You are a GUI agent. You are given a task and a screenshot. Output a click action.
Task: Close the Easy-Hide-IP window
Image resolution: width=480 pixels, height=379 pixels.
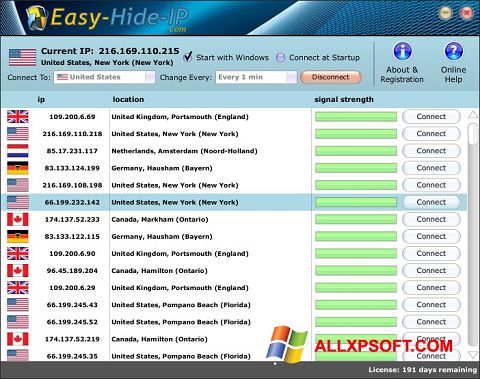[466, 13]
